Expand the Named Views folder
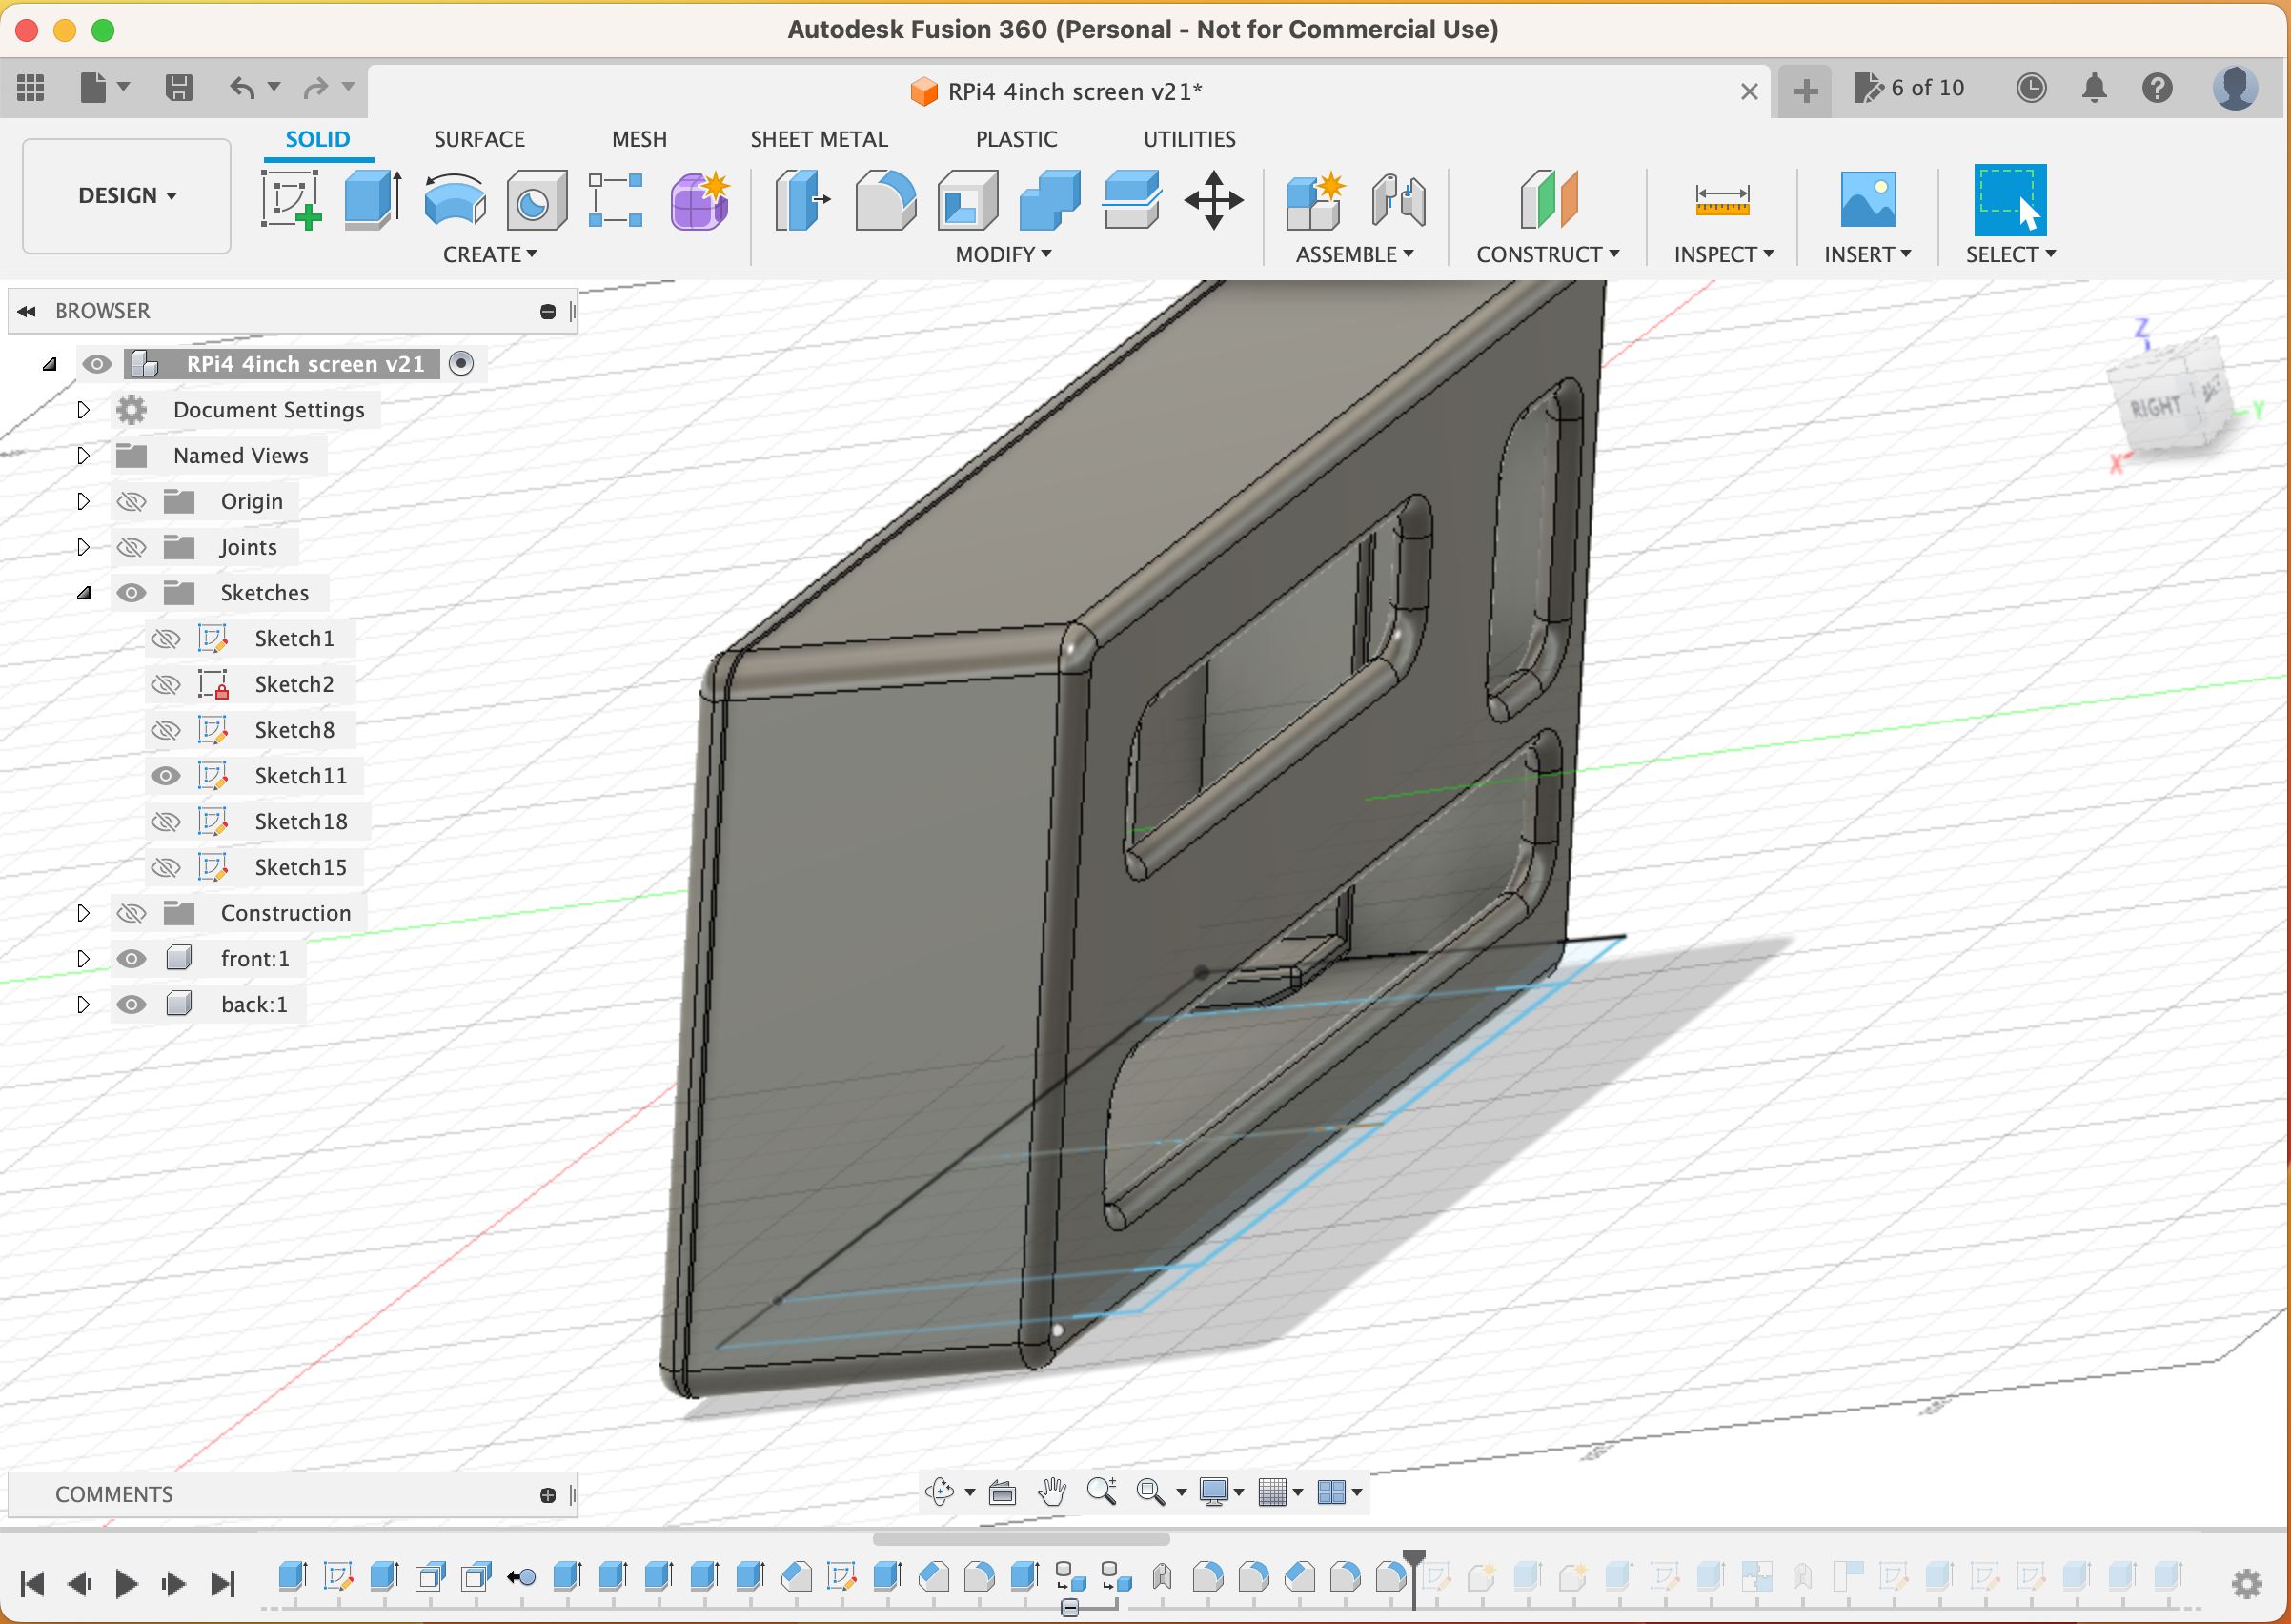The image size is (2291, 1624). [84, 455]
